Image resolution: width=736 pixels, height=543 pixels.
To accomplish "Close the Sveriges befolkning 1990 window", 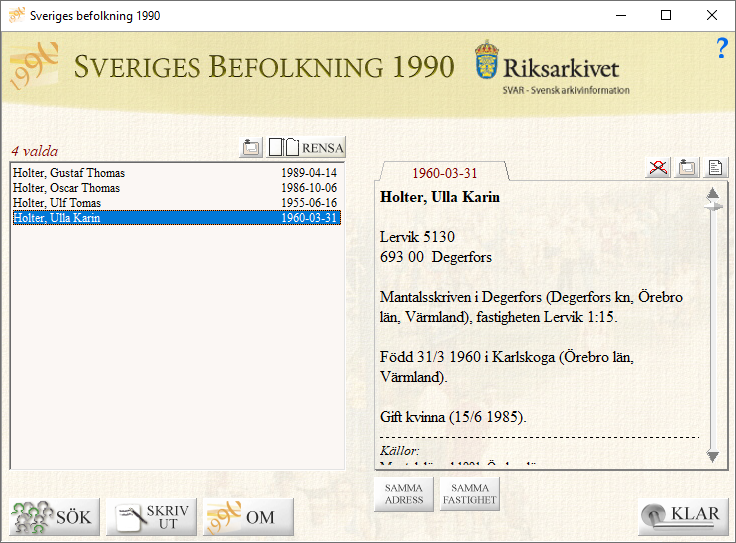I will tap(712, 15).
